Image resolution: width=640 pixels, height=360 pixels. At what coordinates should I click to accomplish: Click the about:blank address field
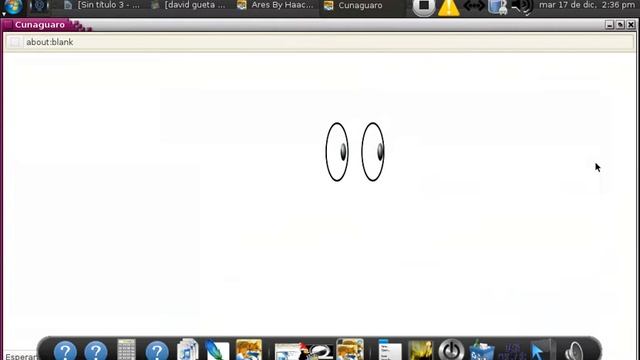[x=320, y=42]
